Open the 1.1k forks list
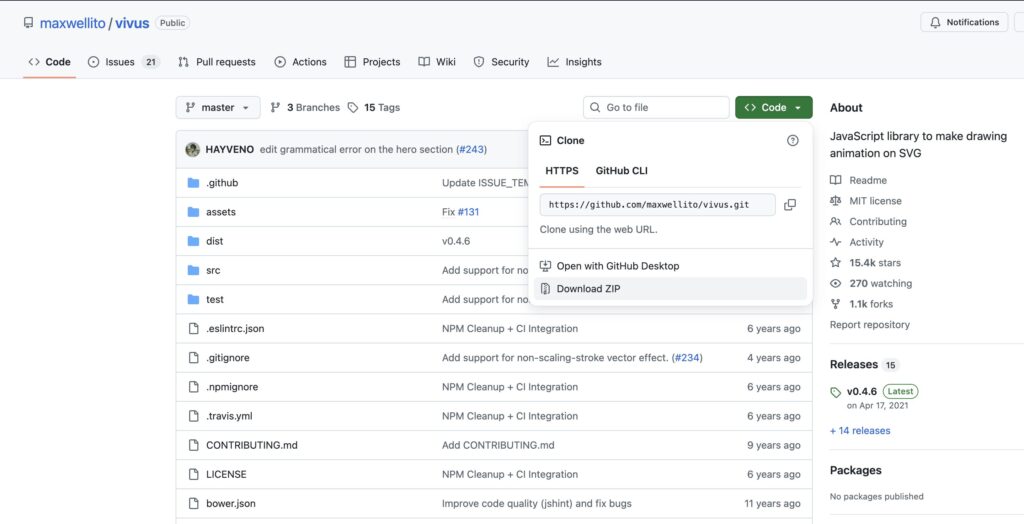The width and height of the screenshot is (1024, 524). tap(871, 304)
